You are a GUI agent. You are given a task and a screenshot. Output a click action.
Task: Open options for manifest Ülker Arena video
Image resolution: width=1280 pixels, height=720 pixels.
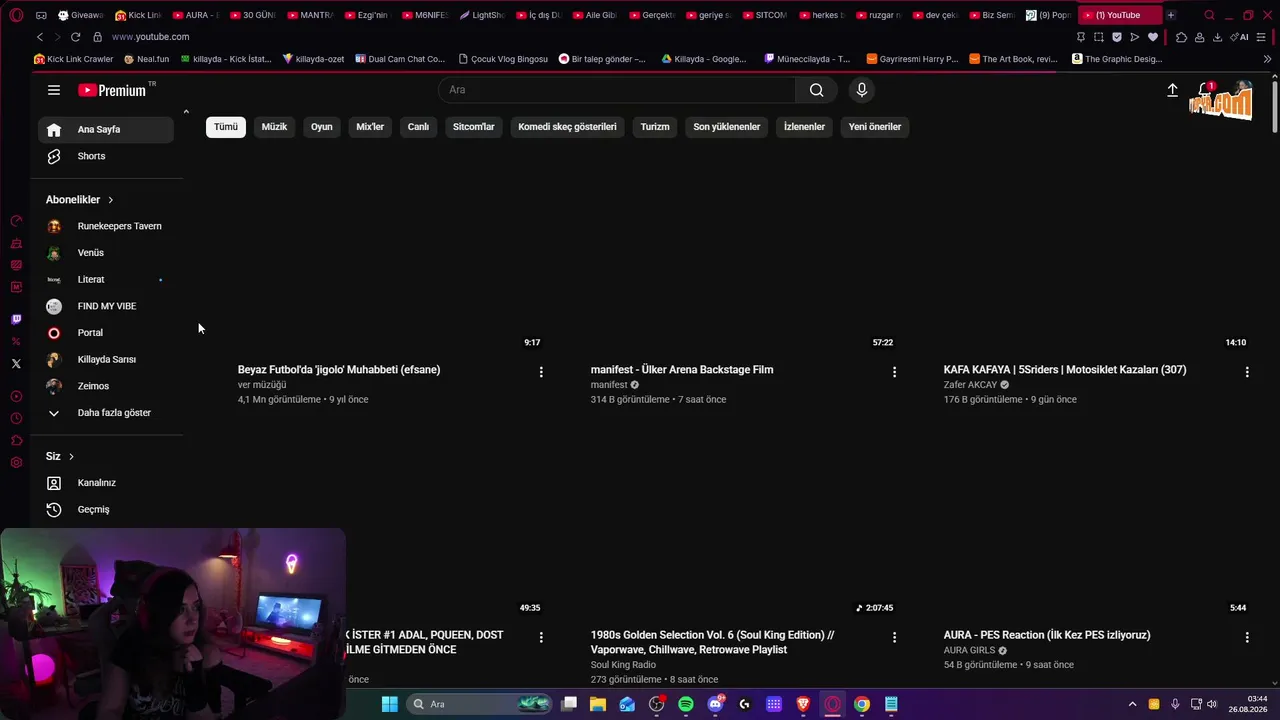point(894,372)
